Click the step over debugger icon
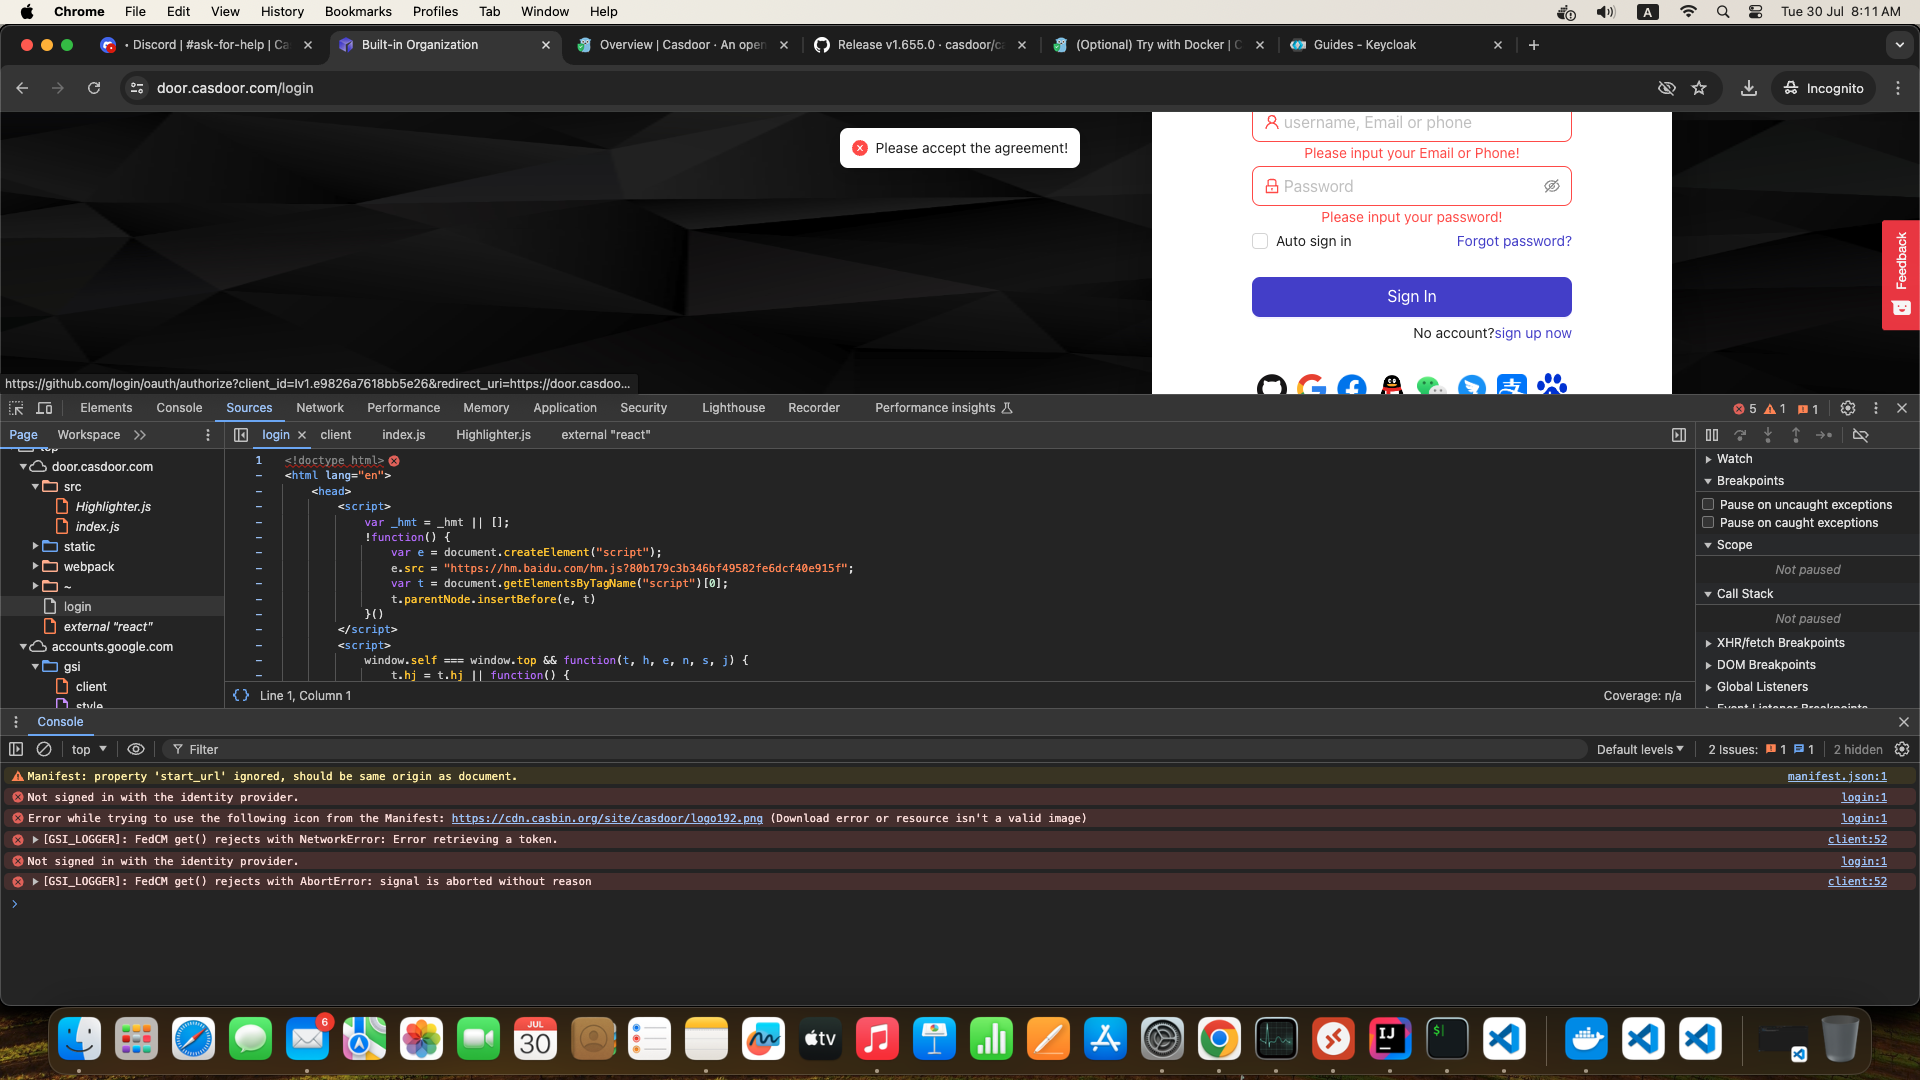 (1740, 435)
